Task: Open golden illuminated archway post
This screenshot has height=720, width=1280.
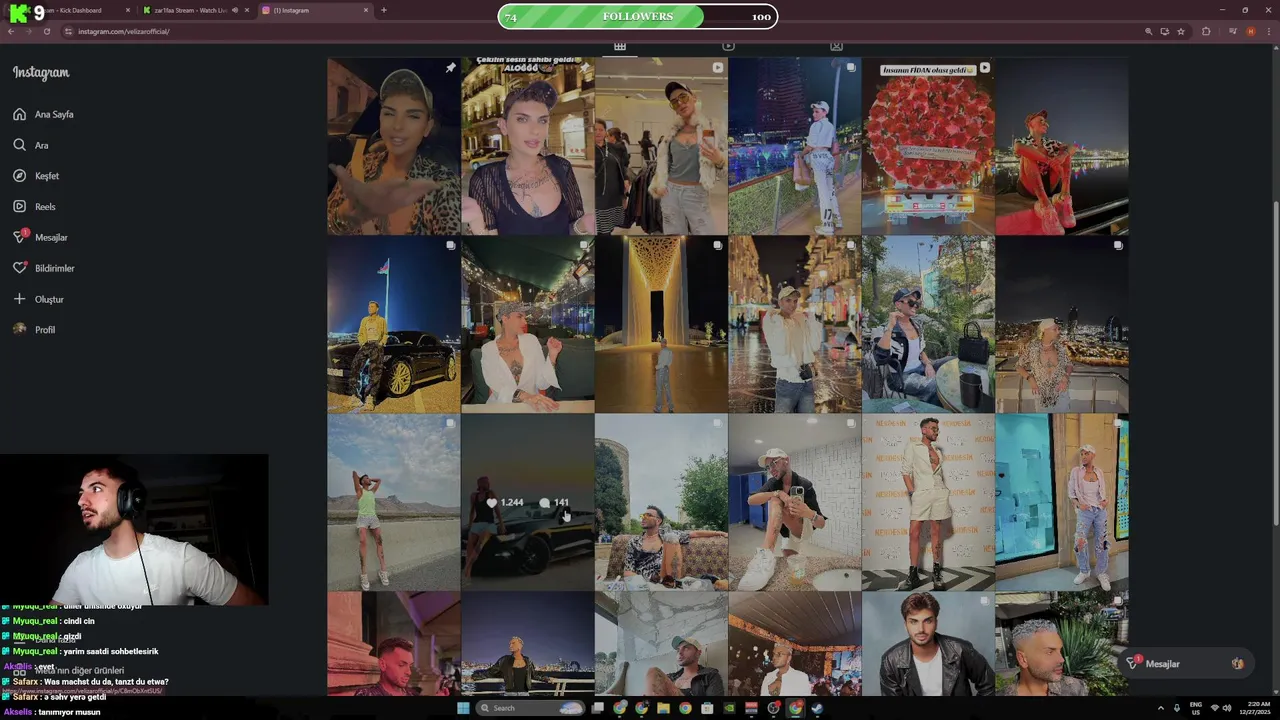Action: click(661, 324)
